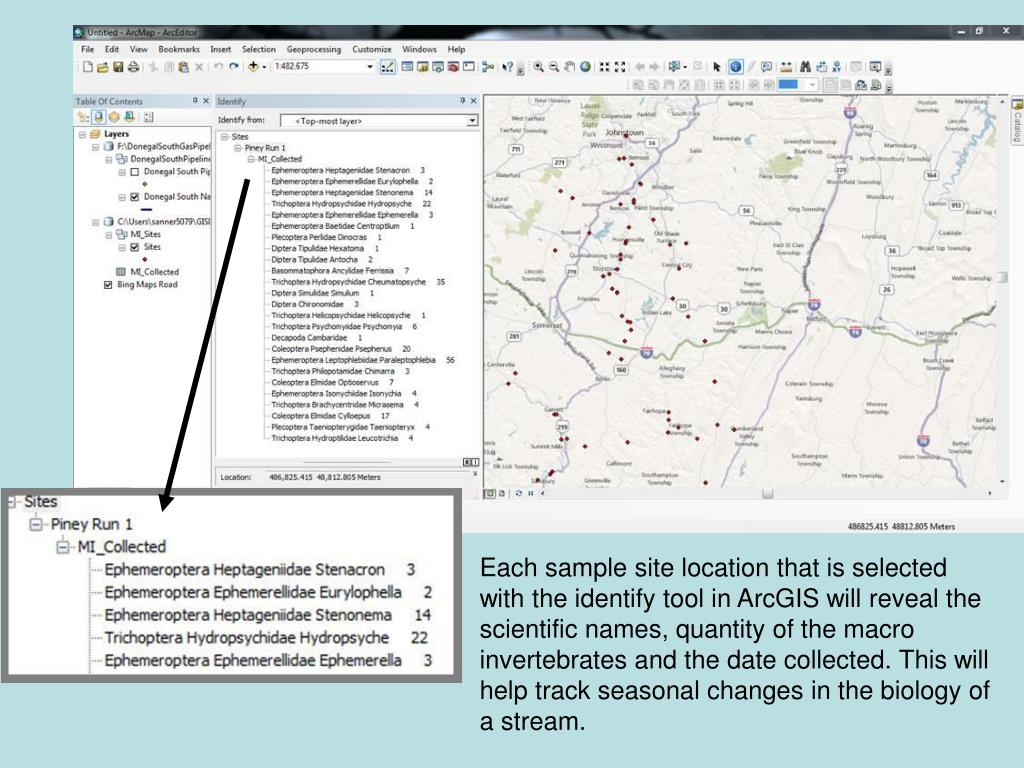The height and width of the screenshot is (768, 1024).
Task: Open the Catalog side tab
Action: click(1017, 121)
